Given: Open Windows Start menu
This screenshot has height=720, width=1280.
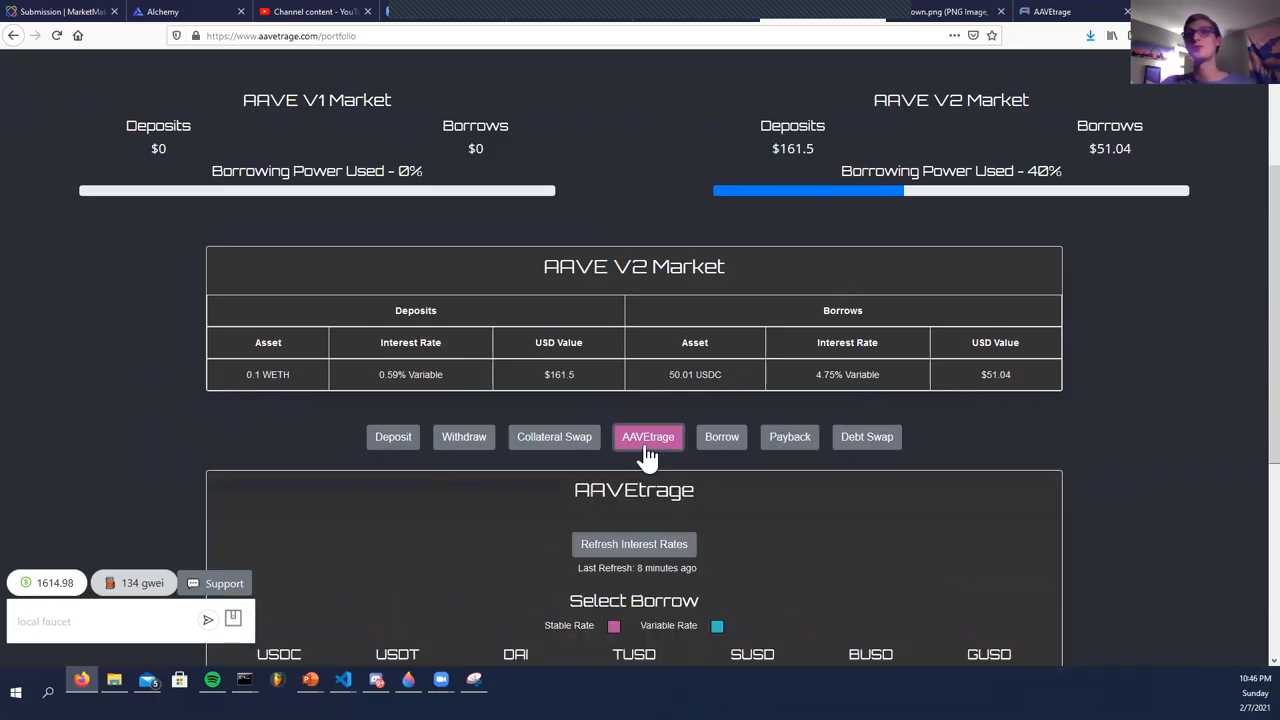Looking at the screenshot, I should click(16, 692).
